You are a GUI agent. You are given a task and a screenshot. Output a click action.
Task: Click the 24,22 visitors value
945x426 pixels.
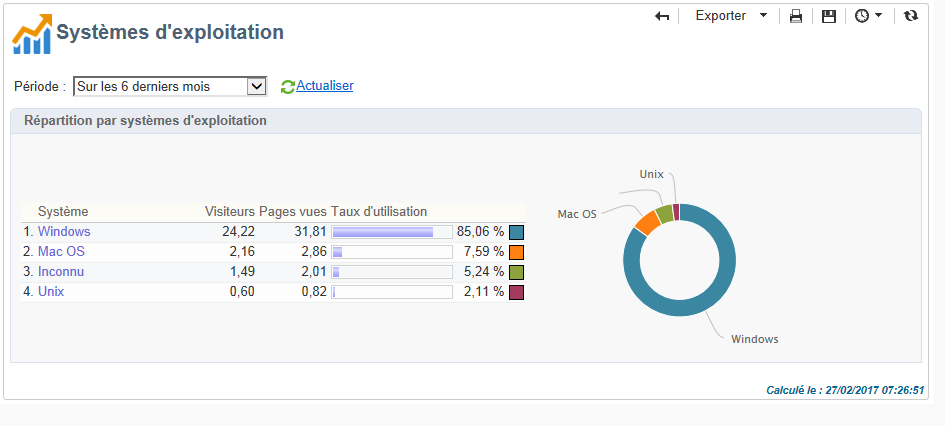pos(239,231)
